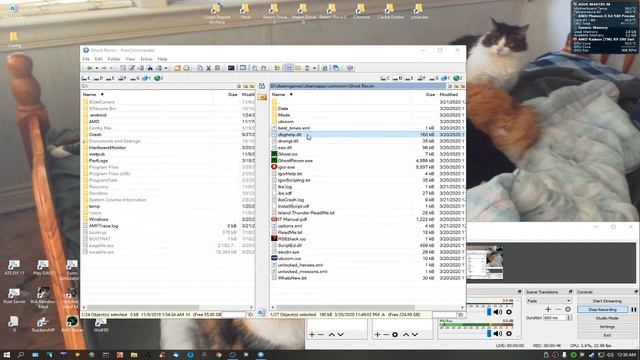Select the Windows folder in left panel
This screenshot has width=640, height=360.
pyautogui.click(x=98, y=219)
